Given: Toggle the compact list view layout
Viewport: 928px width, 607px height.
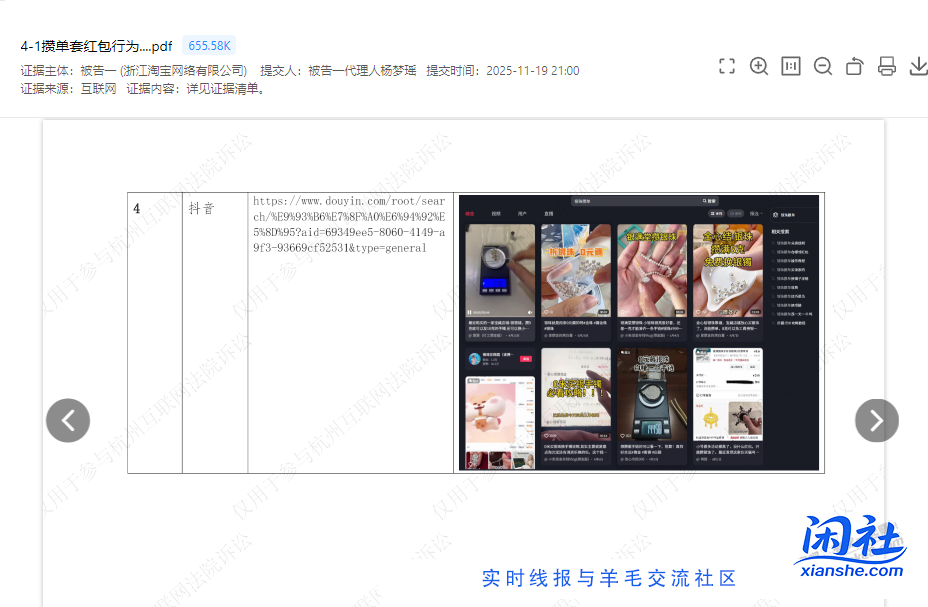Looking at the screenshot, I should [733, 211].
